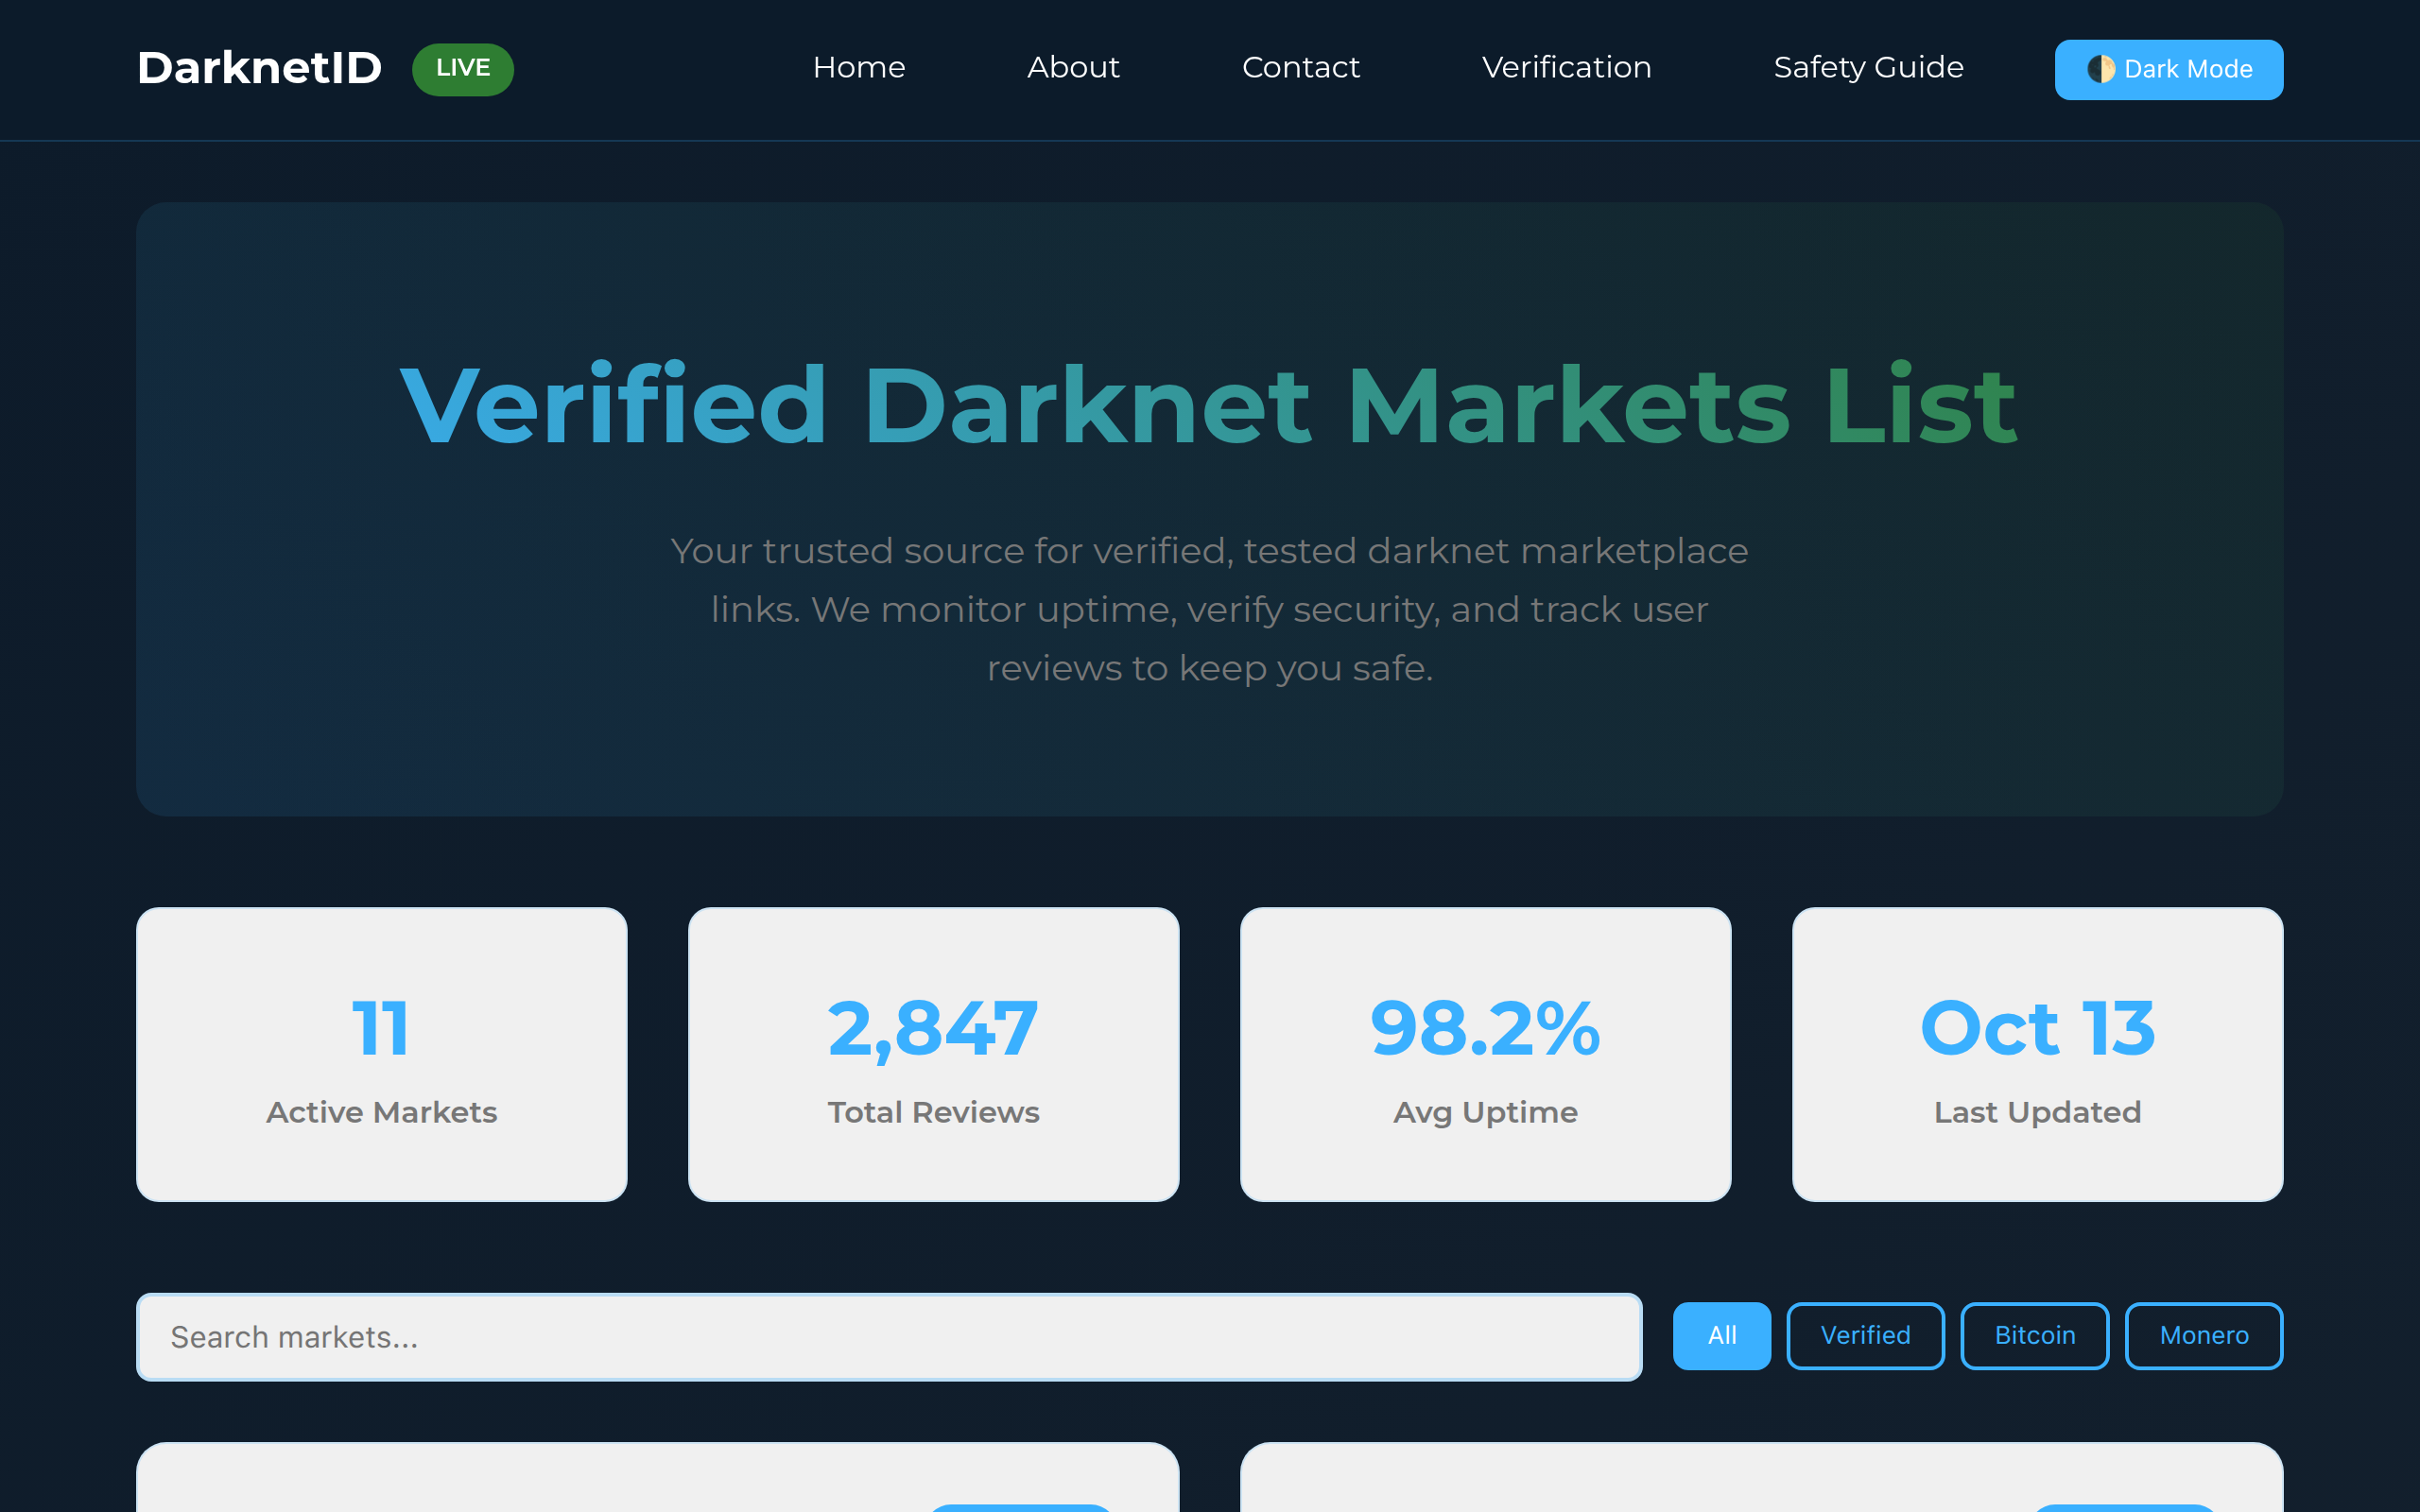Select the All filter button
Image resolution: width=2420 pixels, height=1512 pixels.
[1721, 1335]
